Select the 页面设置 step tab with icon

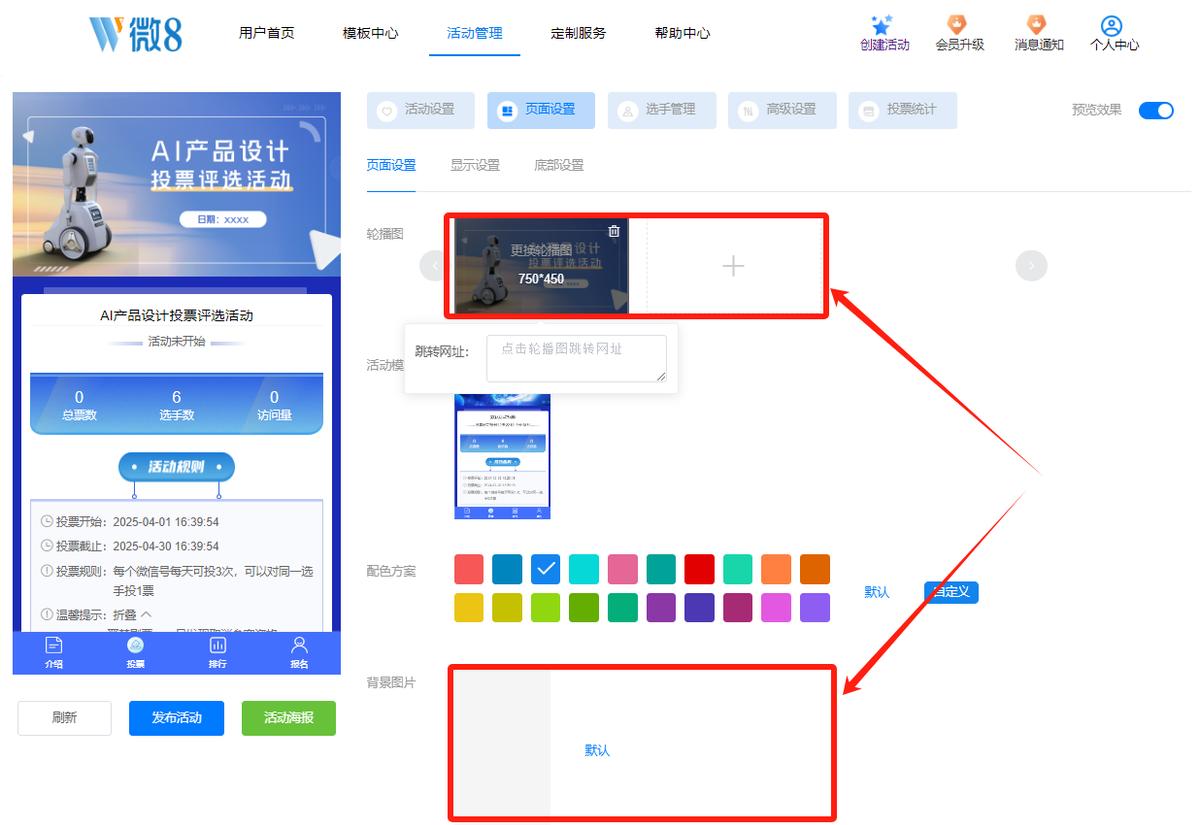(541, 110)
